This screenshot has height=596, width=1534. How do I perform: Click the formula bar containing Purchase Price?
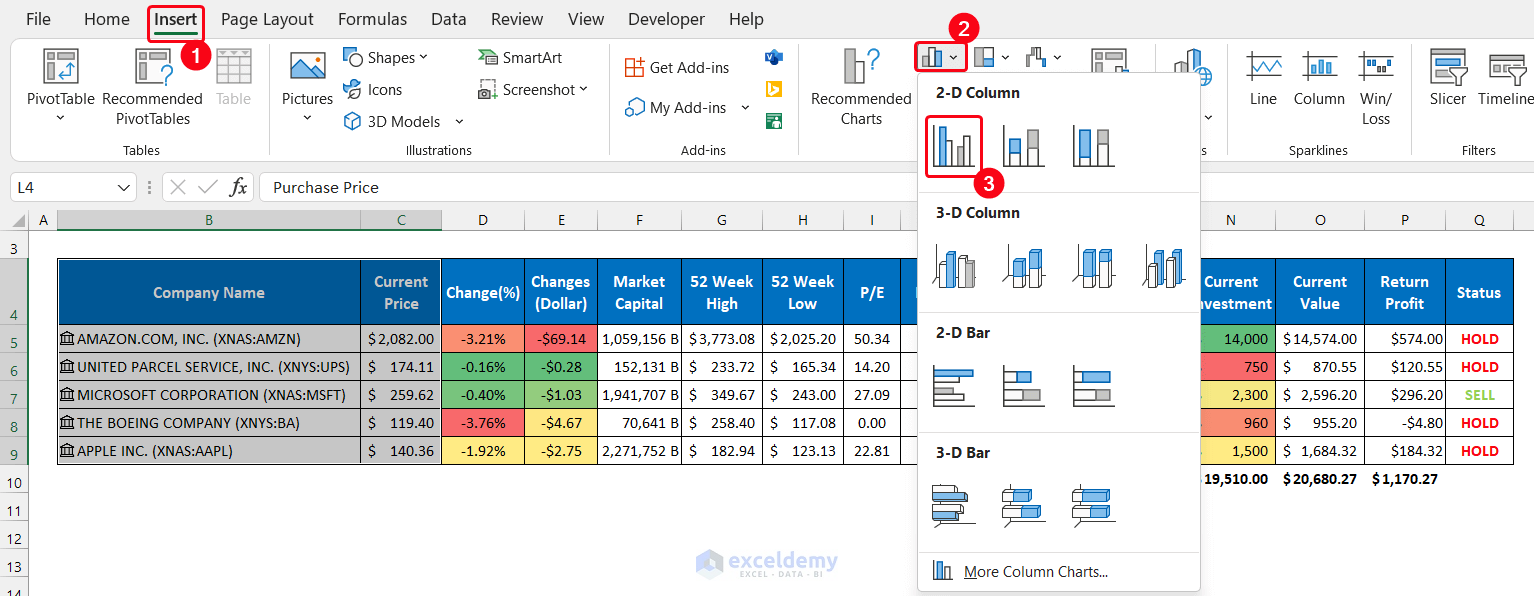click(x=895, y=187)
